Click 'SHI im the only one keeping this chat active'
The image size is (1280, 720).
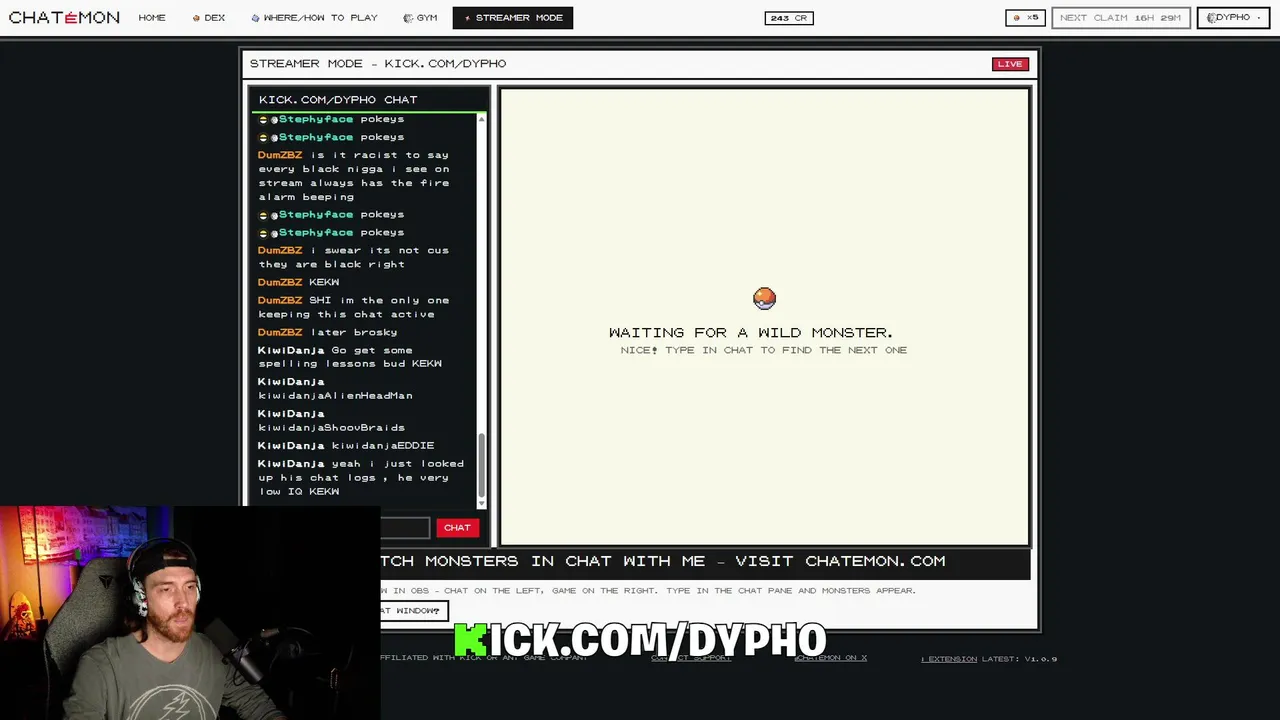tap(353, 307)
